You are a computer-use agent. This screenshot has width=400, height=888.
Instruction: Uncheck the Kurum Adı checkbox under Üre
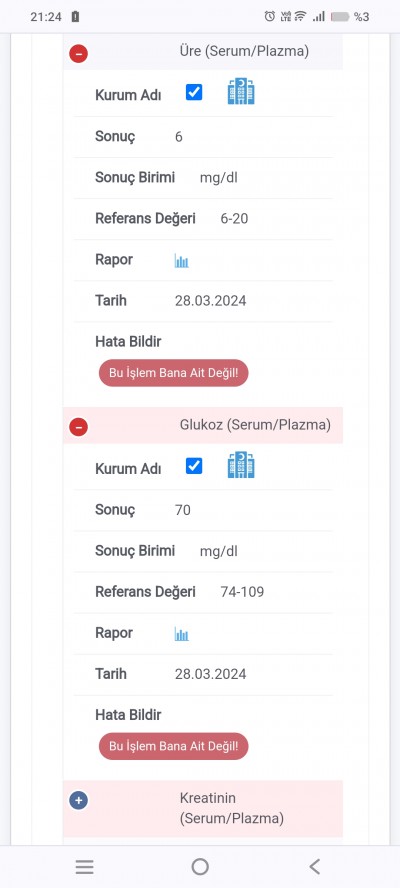[x=194, y=92]
